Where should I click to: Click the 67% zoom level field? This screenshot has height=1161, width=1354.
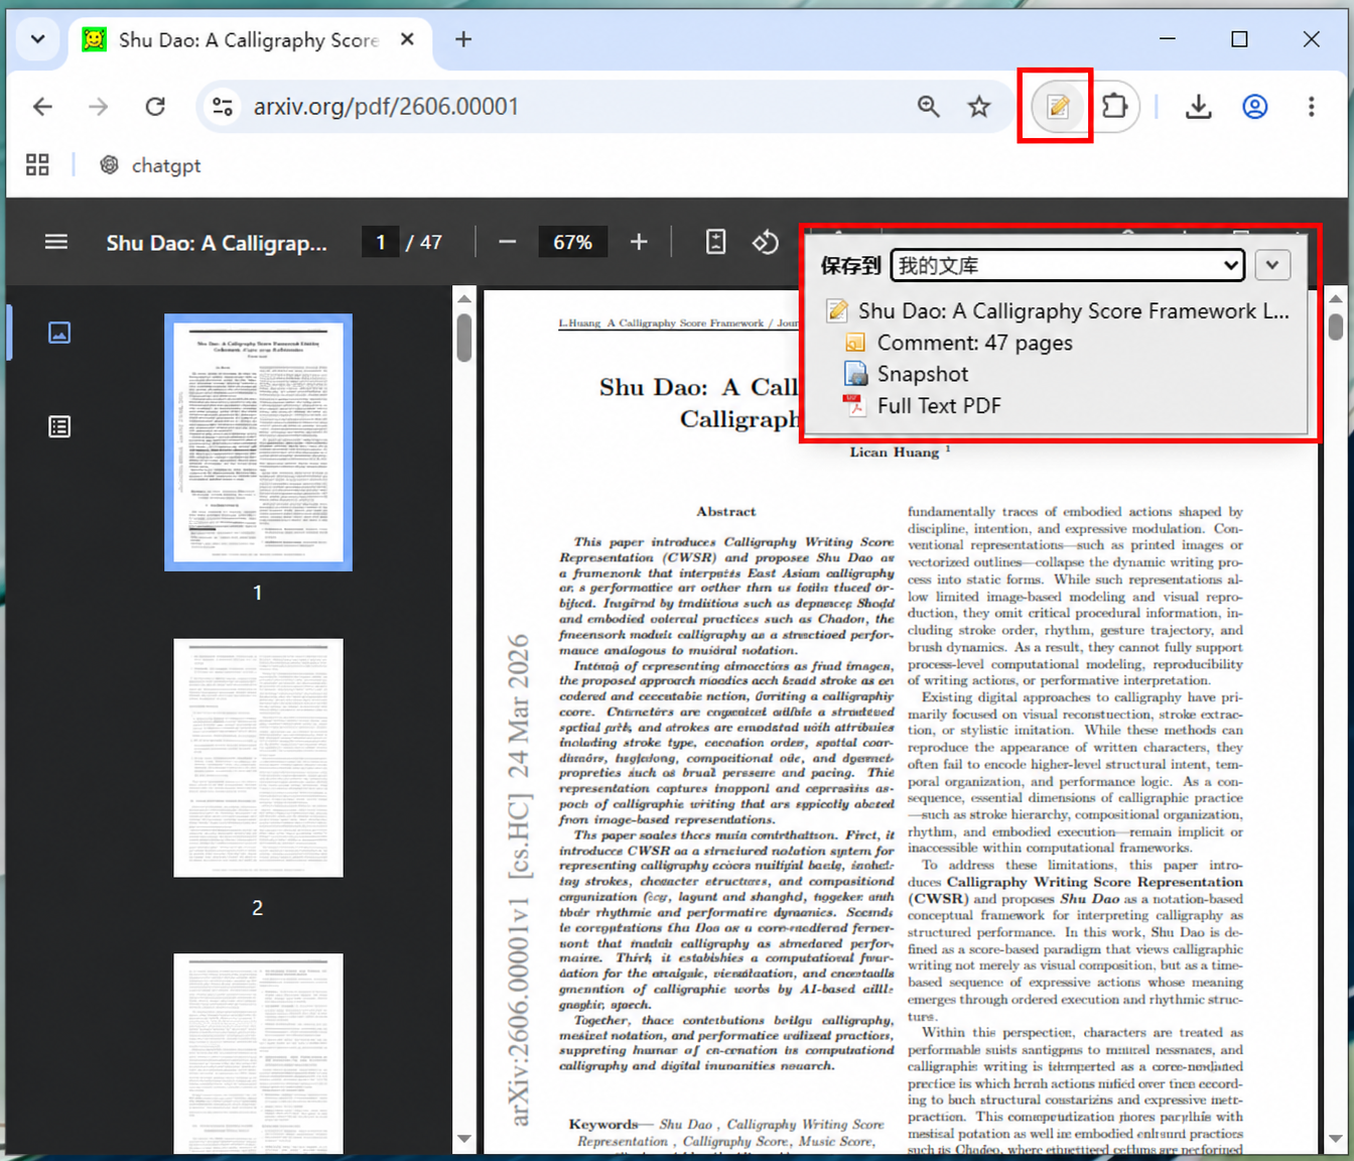(x=573, y=242)
